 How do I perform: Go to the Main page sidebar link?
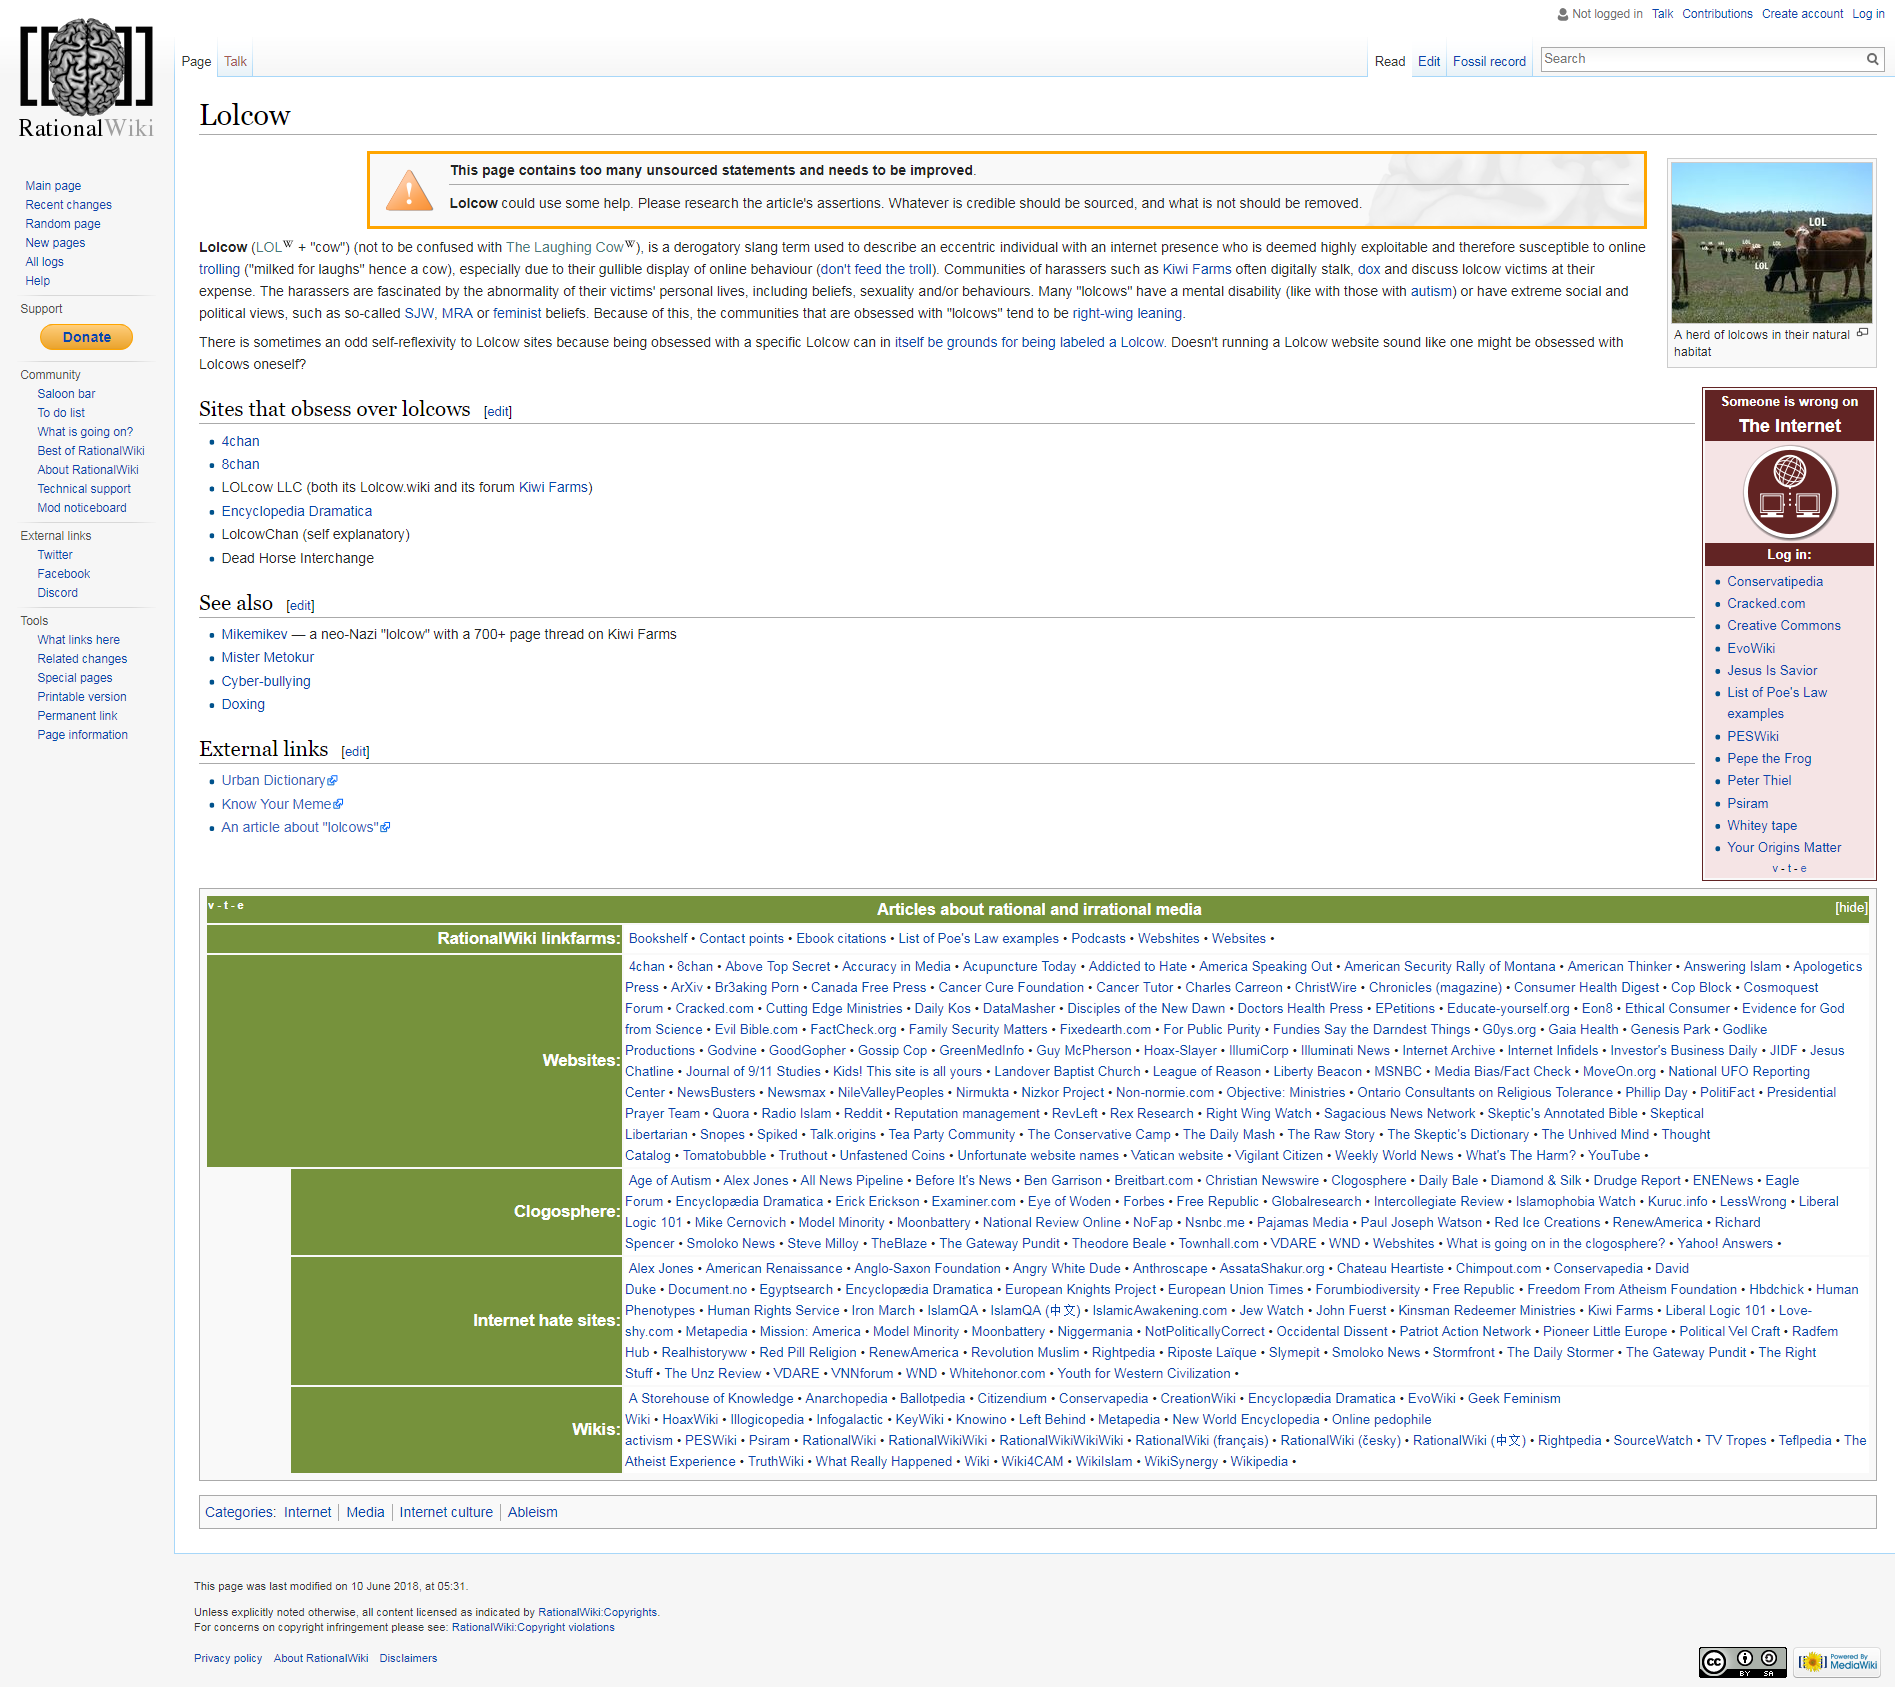pyautogui.click(x=53, y=186)
